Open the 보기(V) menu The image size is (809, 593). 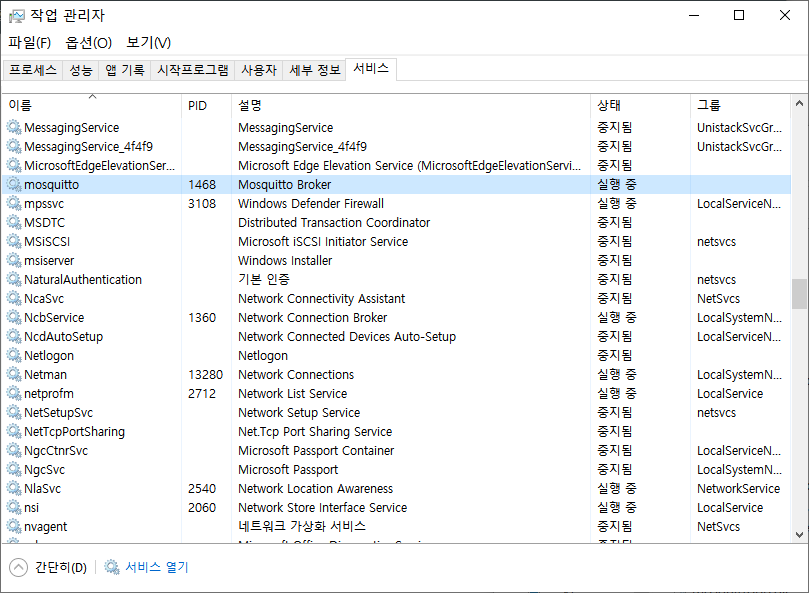(149, 42)
